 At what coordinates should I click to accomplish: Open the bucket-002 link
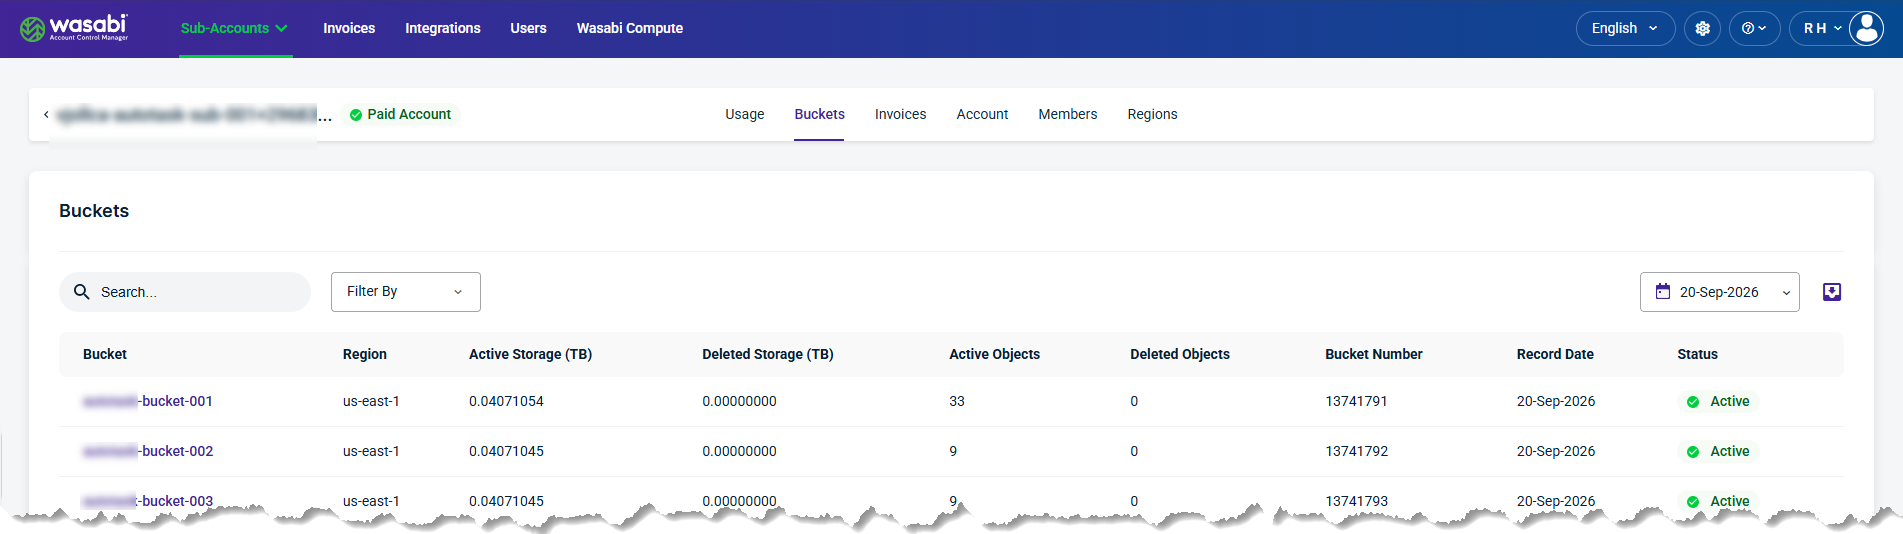tap(148, 451)
